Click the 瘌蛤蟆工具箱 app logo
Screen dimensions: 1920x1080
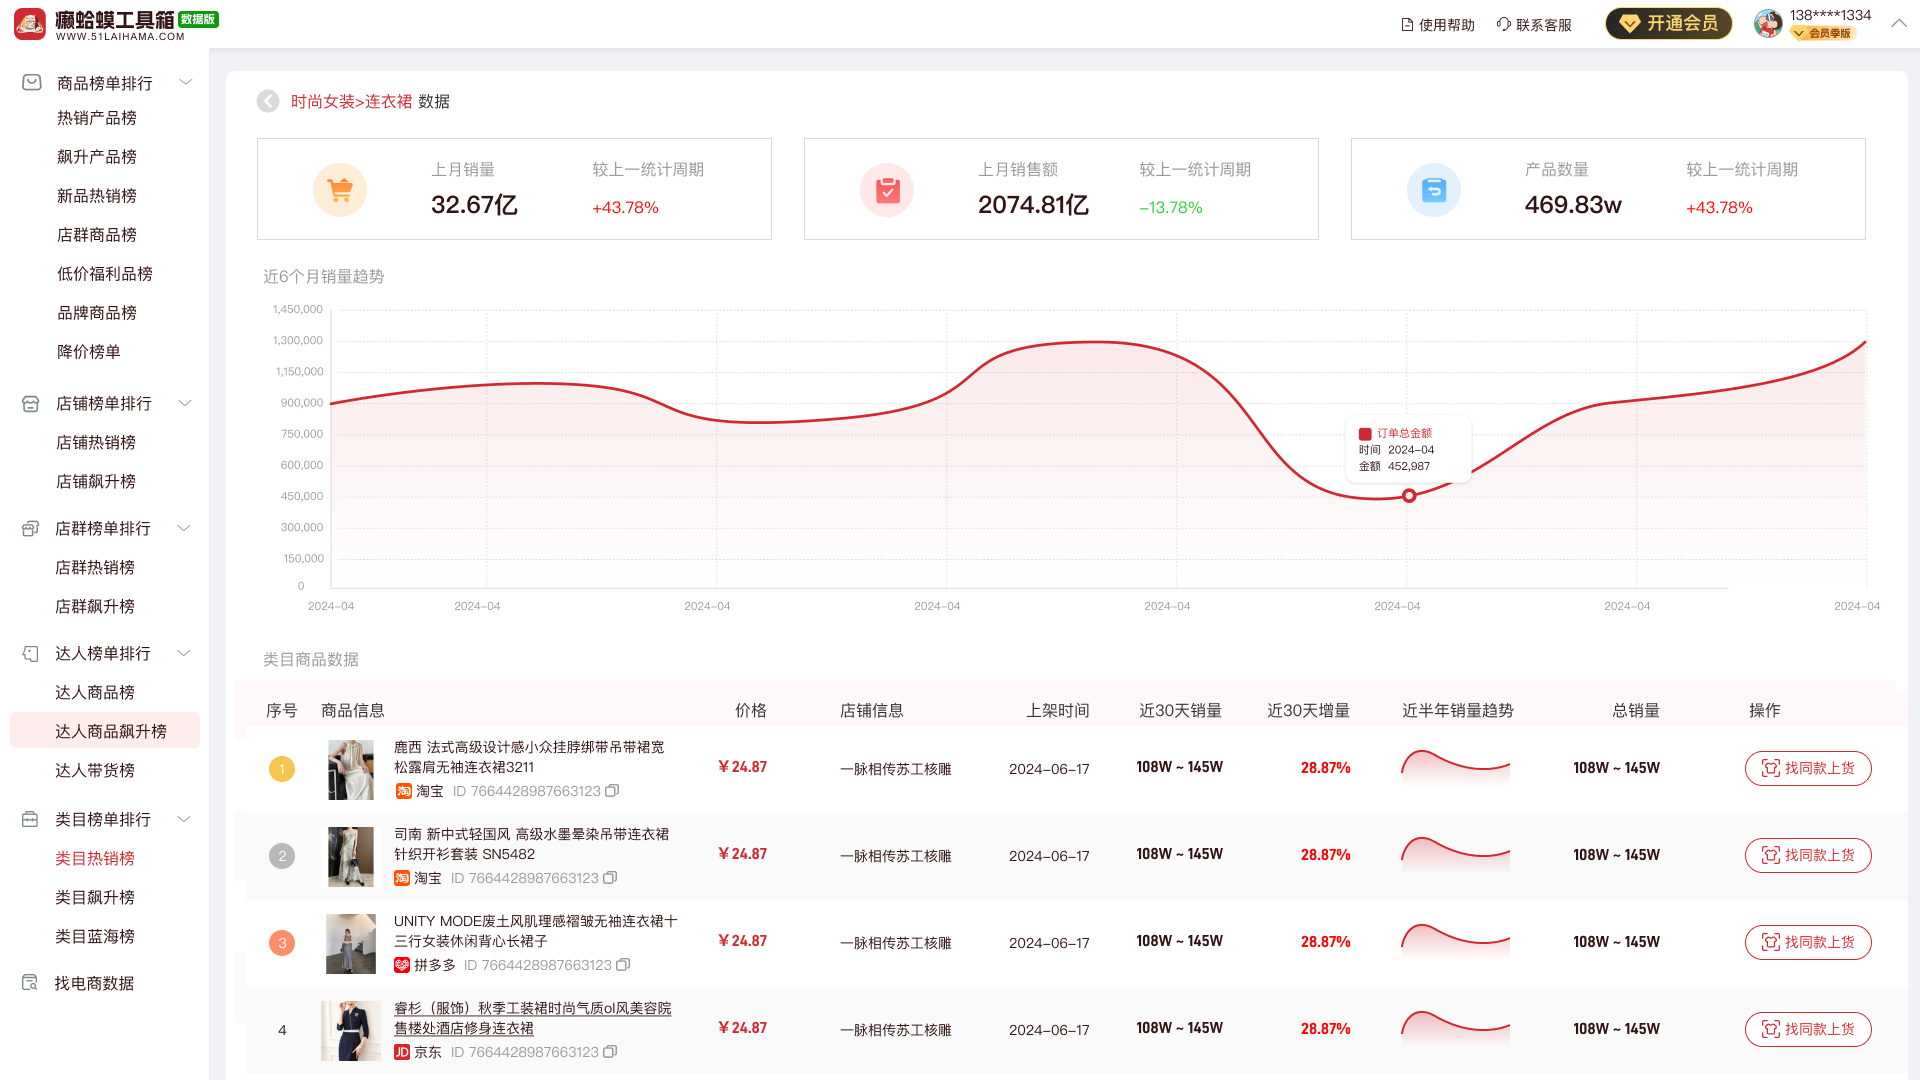(x=31, y=23)
